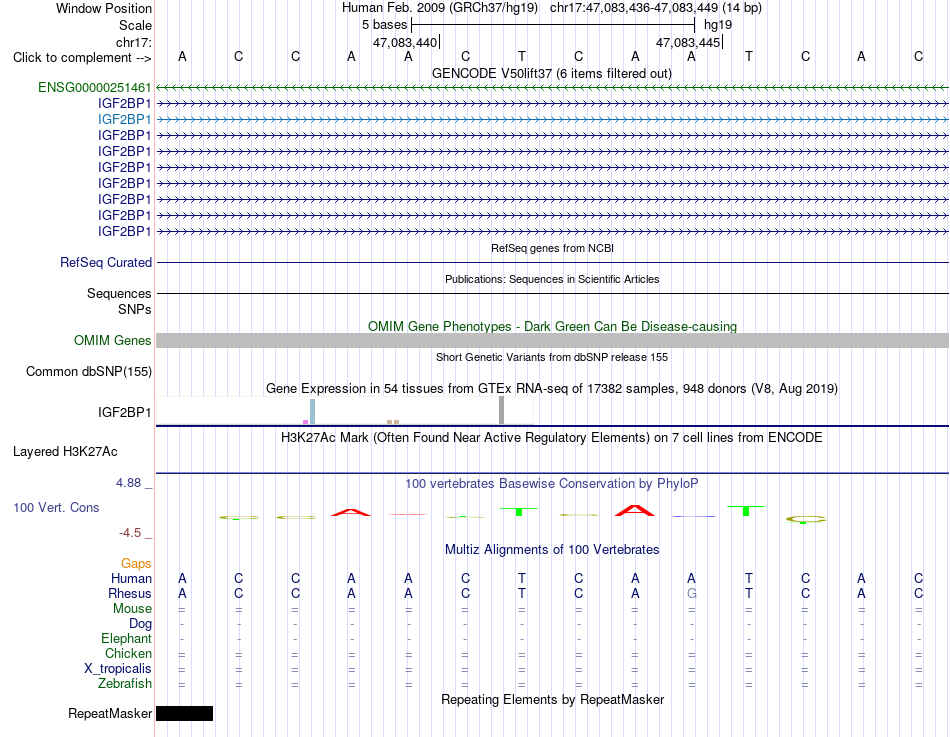Image resolution: width=950 pixels, height=737 pixels.
Task: Select the X_tropicalis alignment row label
Action: coord(118,669)
